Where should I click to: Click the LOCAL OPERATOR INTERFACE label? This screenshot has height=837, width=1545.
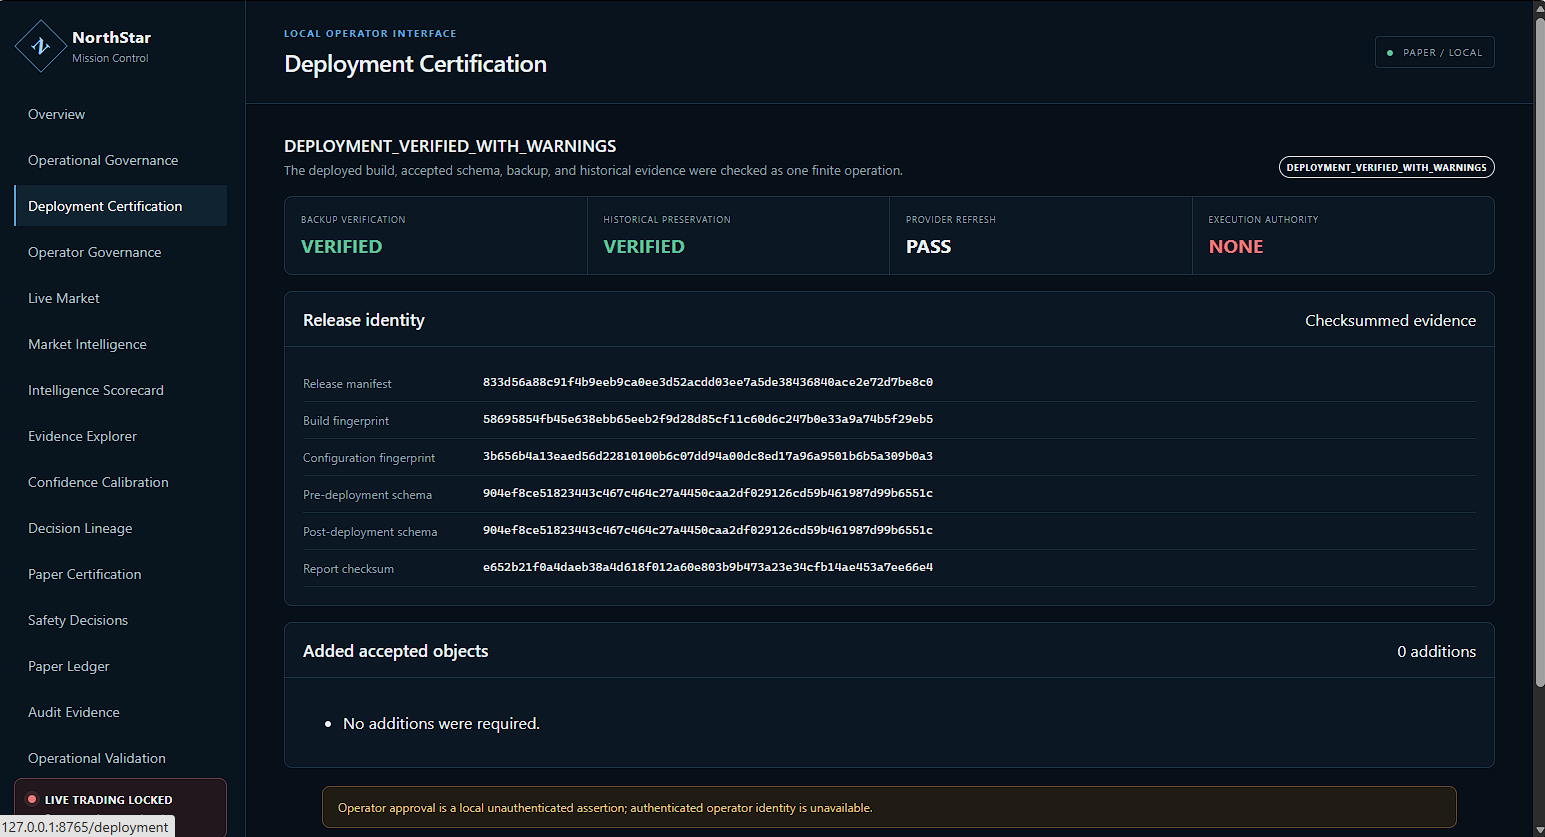[370, 33]
